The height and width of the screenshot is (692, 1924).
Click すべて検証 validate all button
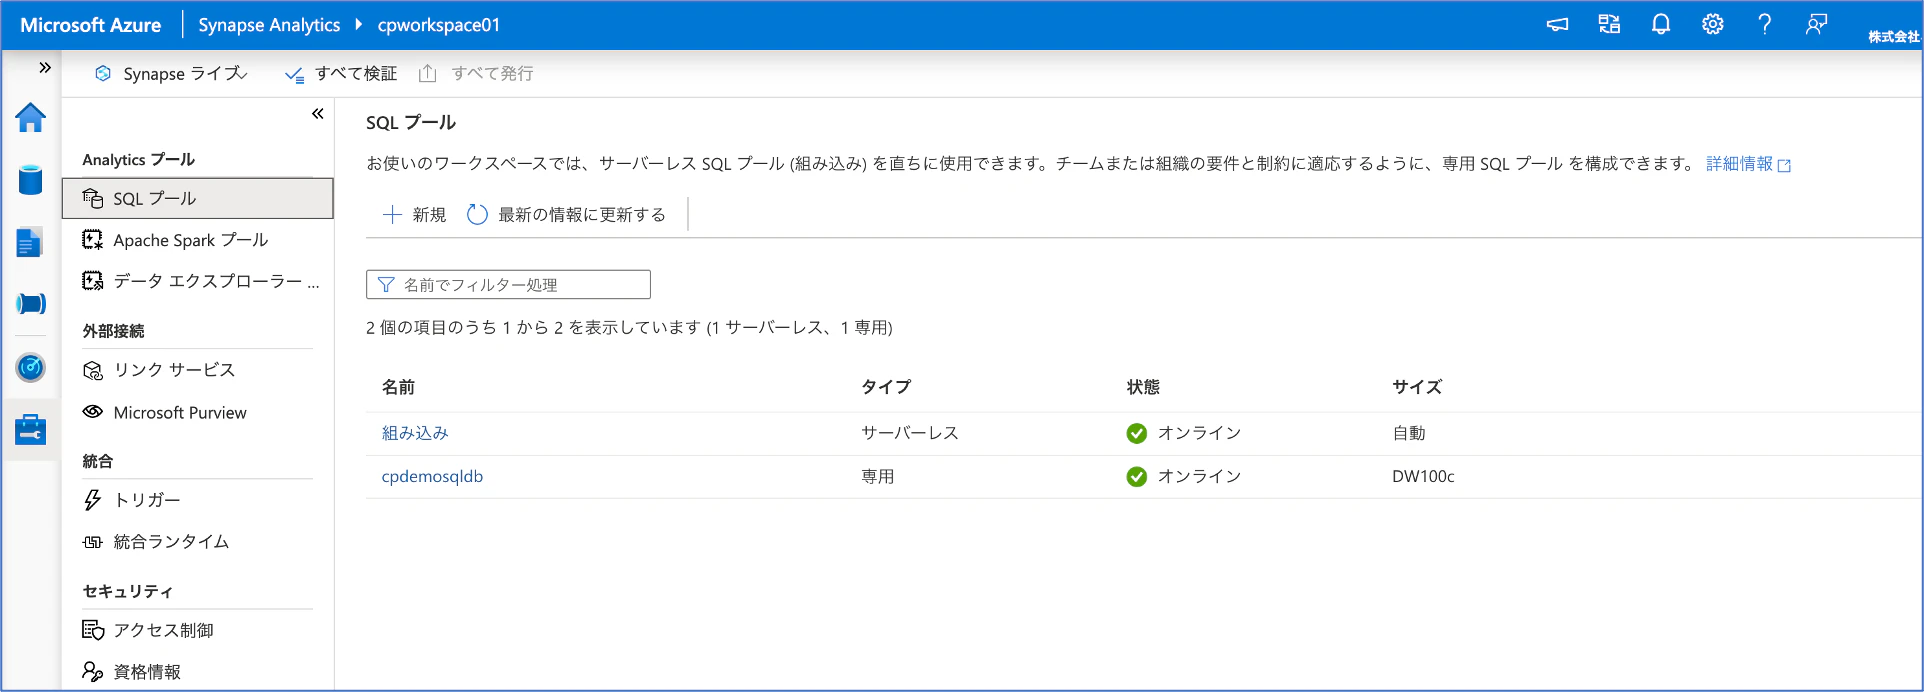(x=341, y=74)
